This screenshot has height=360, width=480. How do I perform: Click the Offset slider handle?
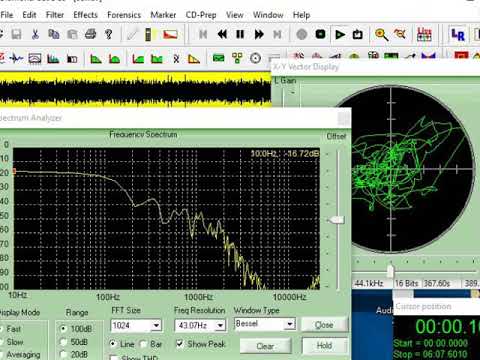pos(336,220)
